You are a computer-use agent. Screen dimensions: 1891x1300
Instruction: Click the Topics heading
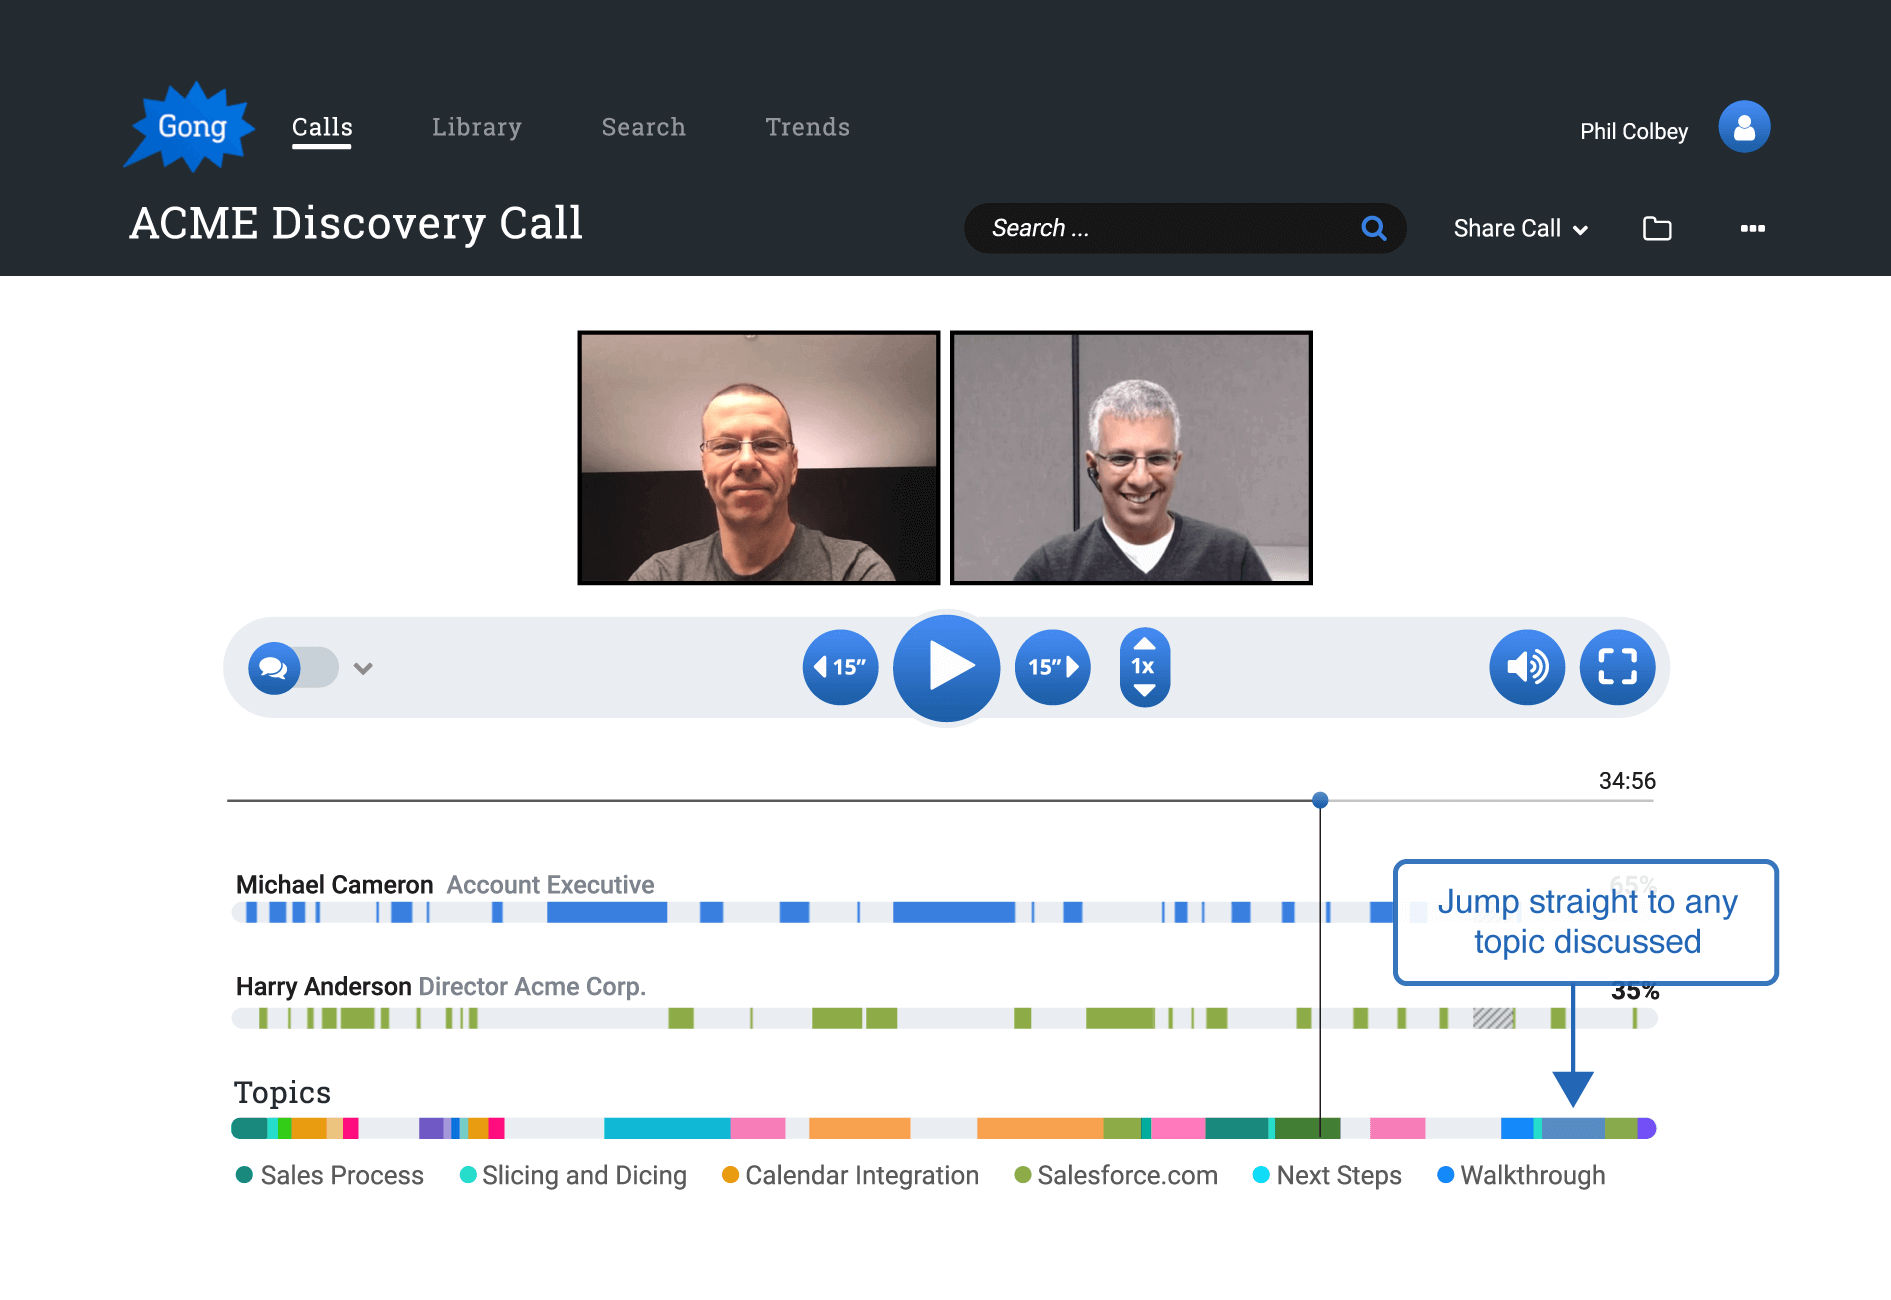click(282, 1092)
